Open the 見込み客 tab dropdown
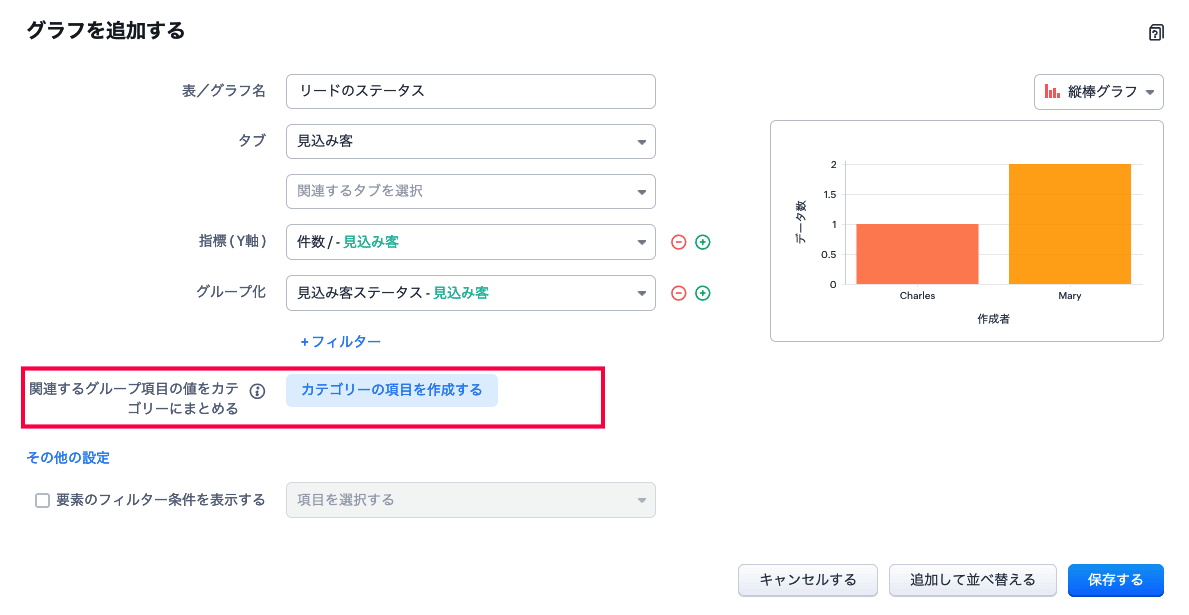 tap(470, 141)
